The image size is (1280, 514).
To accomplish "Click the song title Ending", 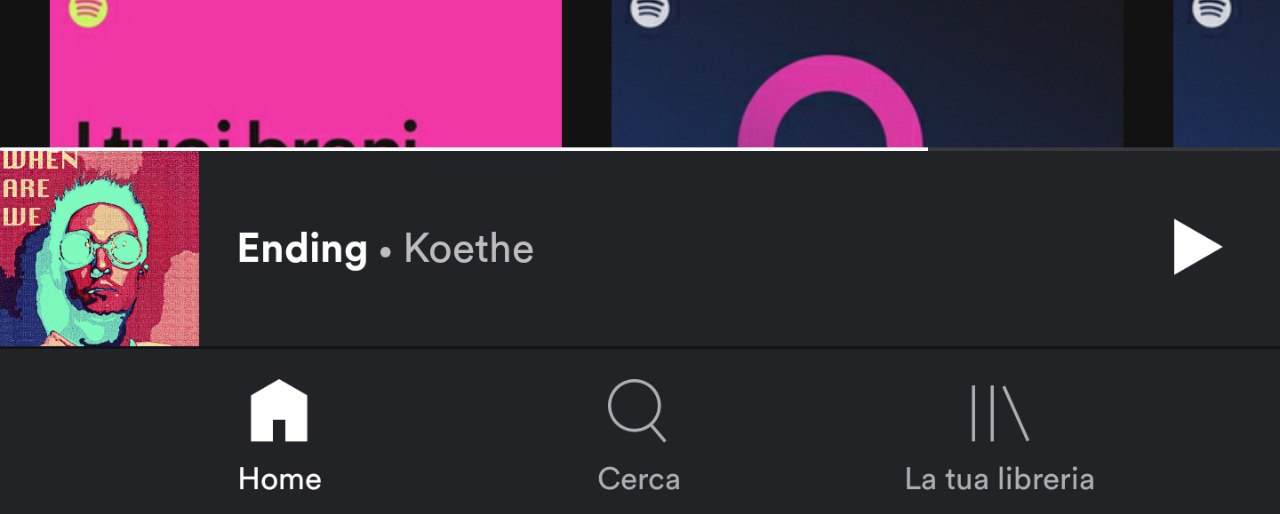I will (302, 249).
